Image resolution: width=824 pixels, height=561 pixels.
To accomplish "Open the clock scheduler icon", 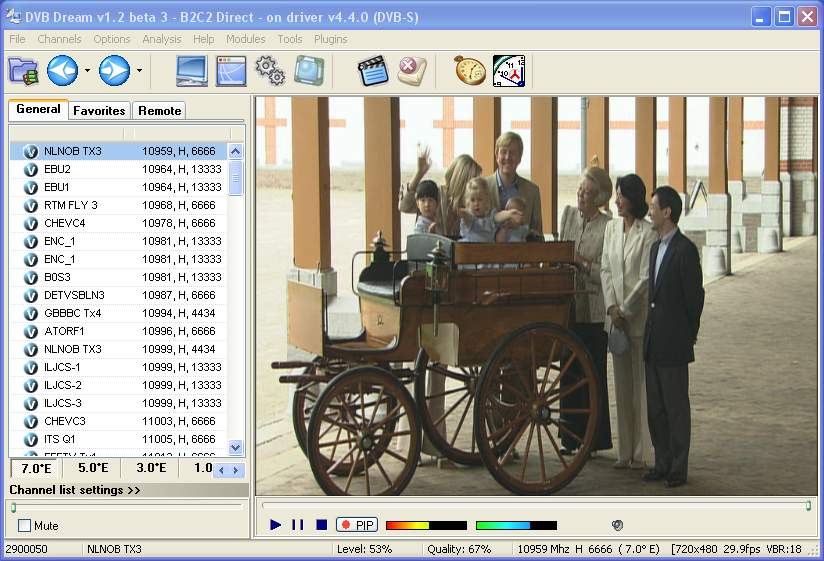I will 508,71.
